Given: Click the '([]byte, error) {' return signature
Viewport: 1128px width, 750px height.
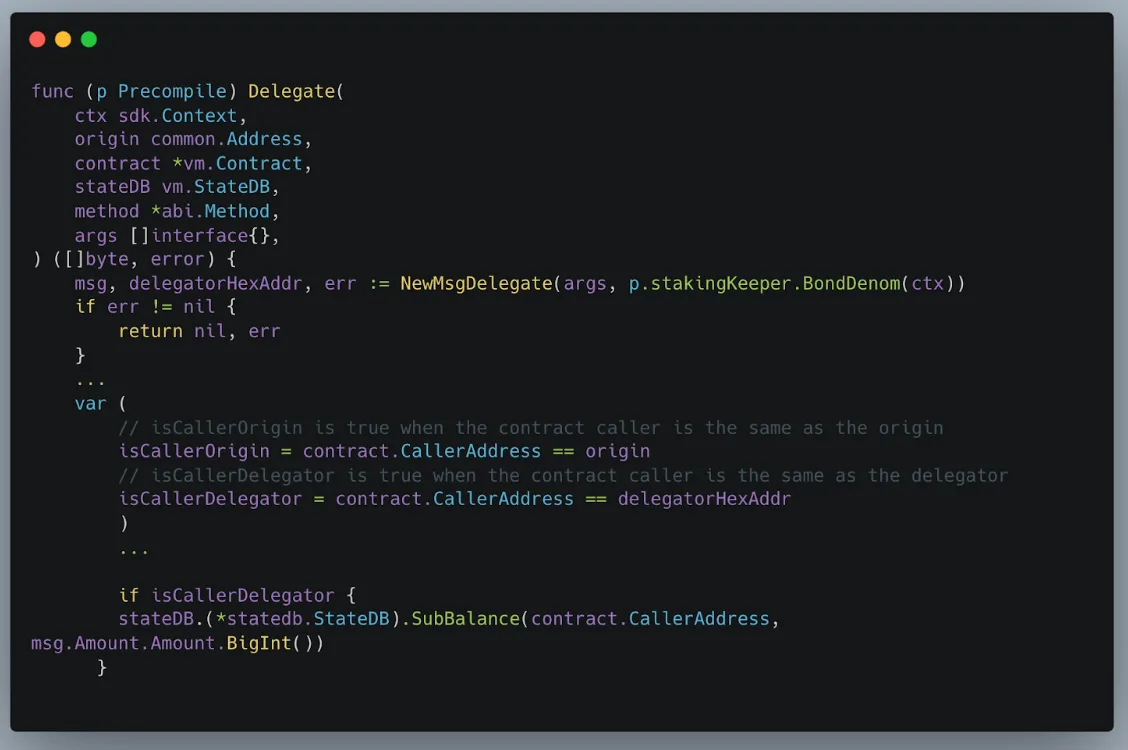Looking at the screenshot, I should [x=145, y=259].
